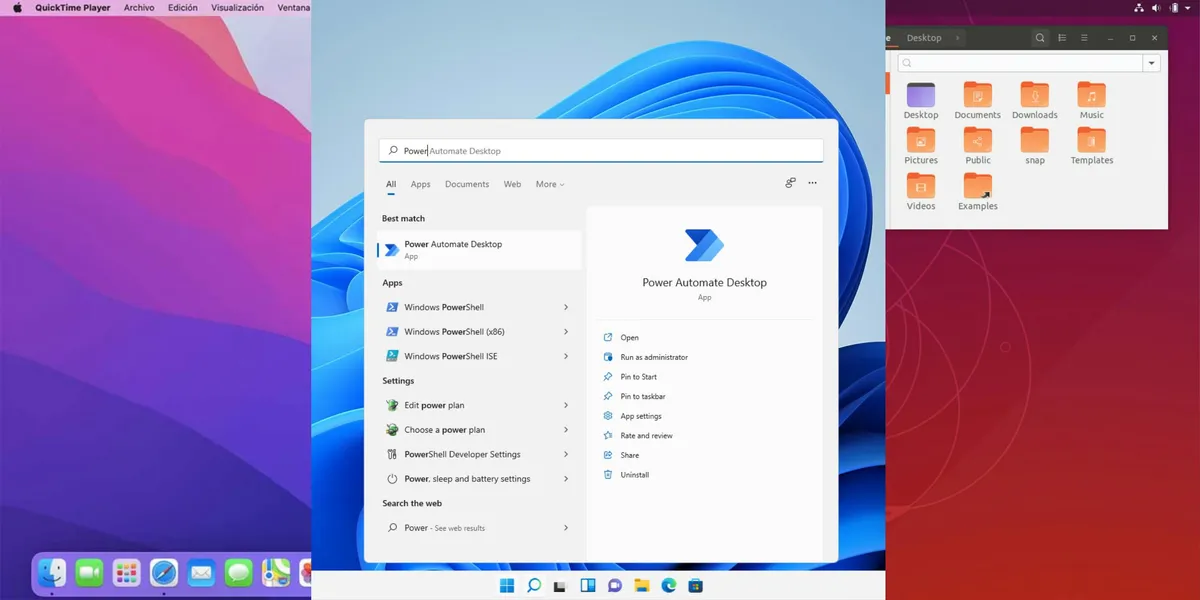
Task: Open the Ubuntu Files hamburger menu
Action: click(x=1084, y=38)
